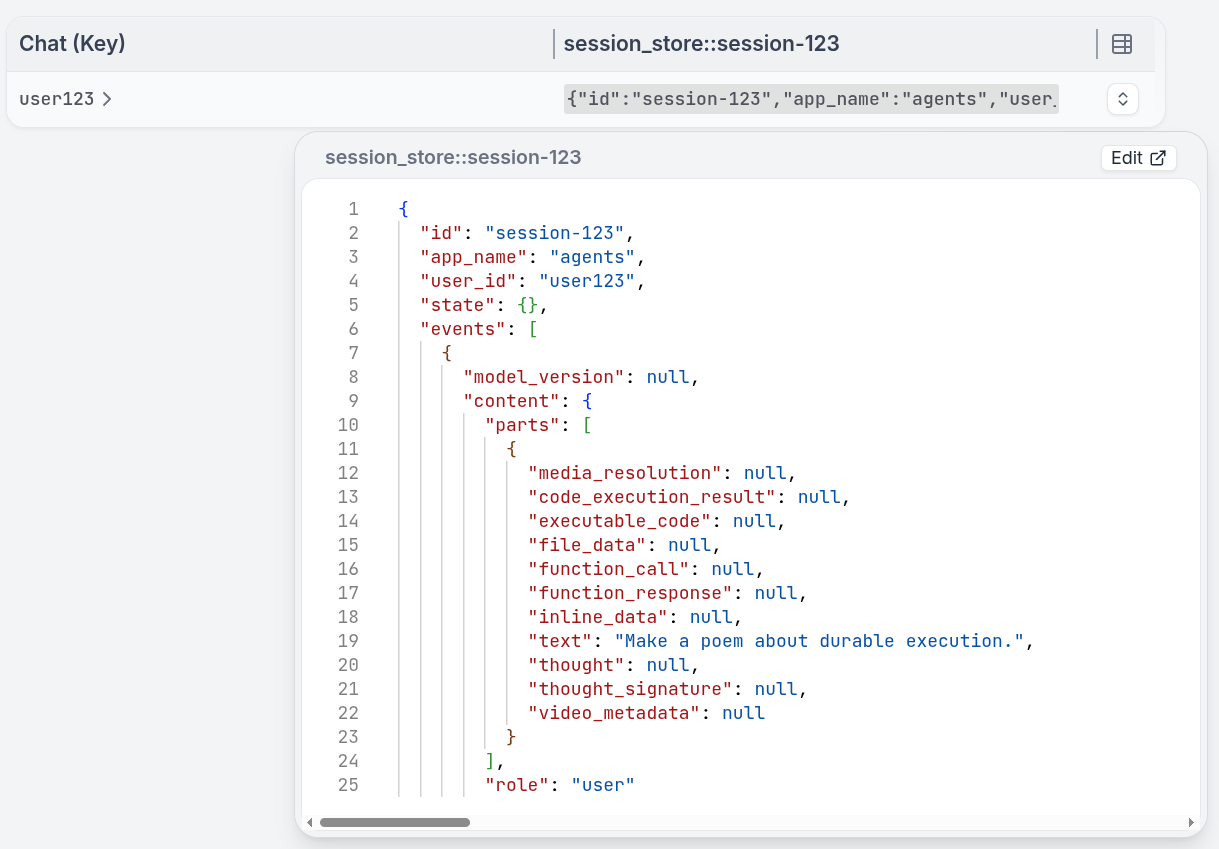Expand the user123 key chevron
This screenshot has width=1219, height=849.
tap(107, 99)
